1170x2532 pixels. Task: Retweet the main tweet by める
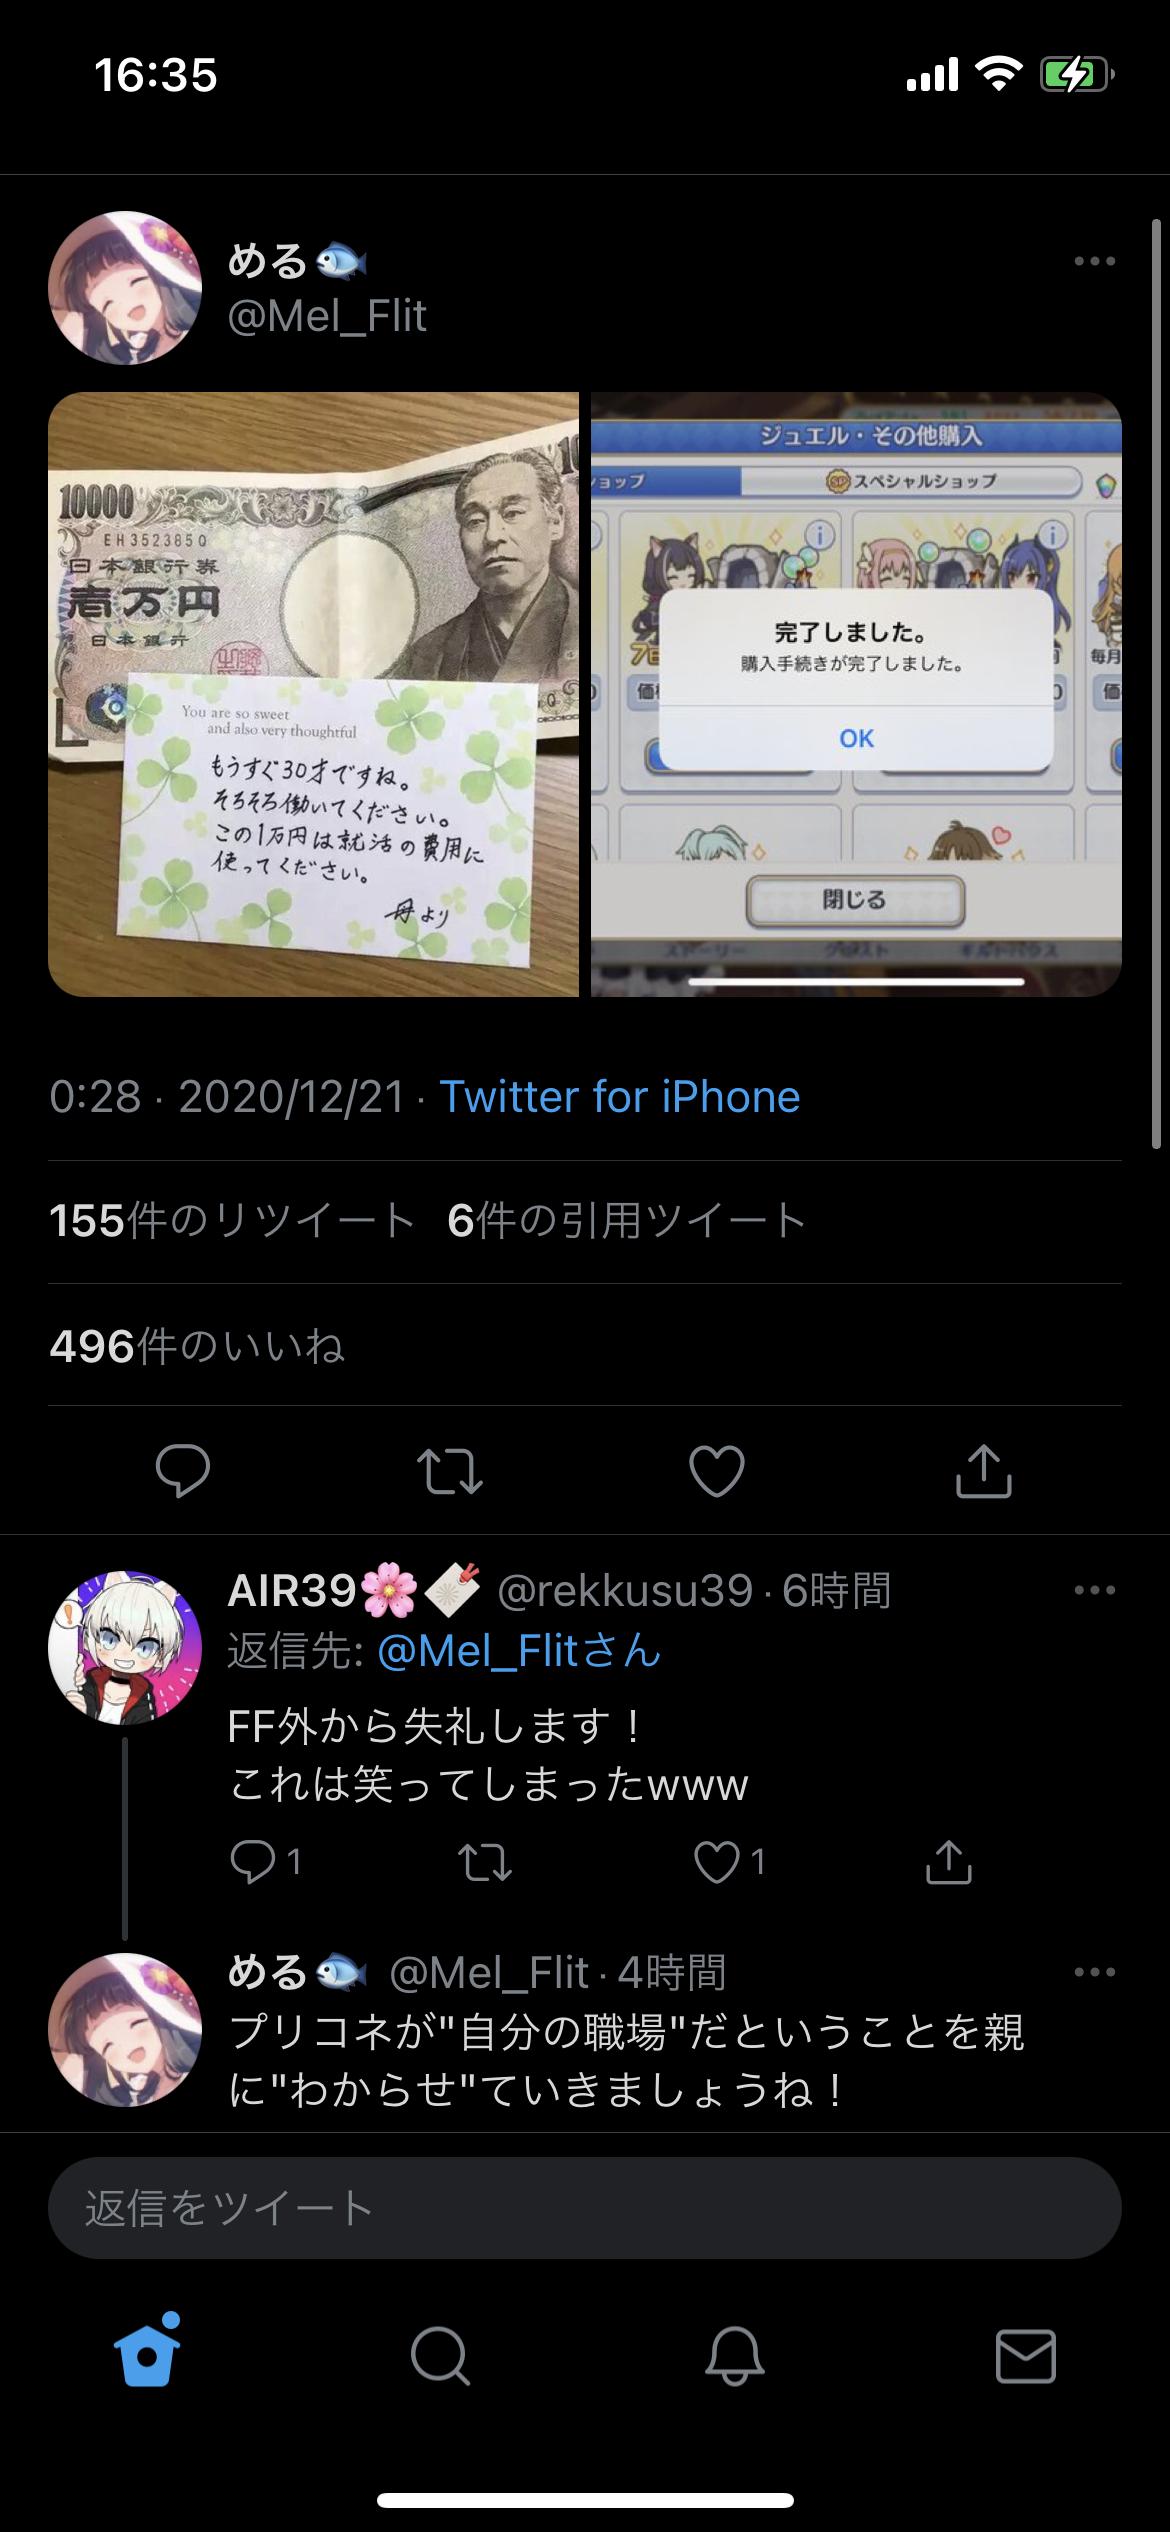pos(450,1471)
